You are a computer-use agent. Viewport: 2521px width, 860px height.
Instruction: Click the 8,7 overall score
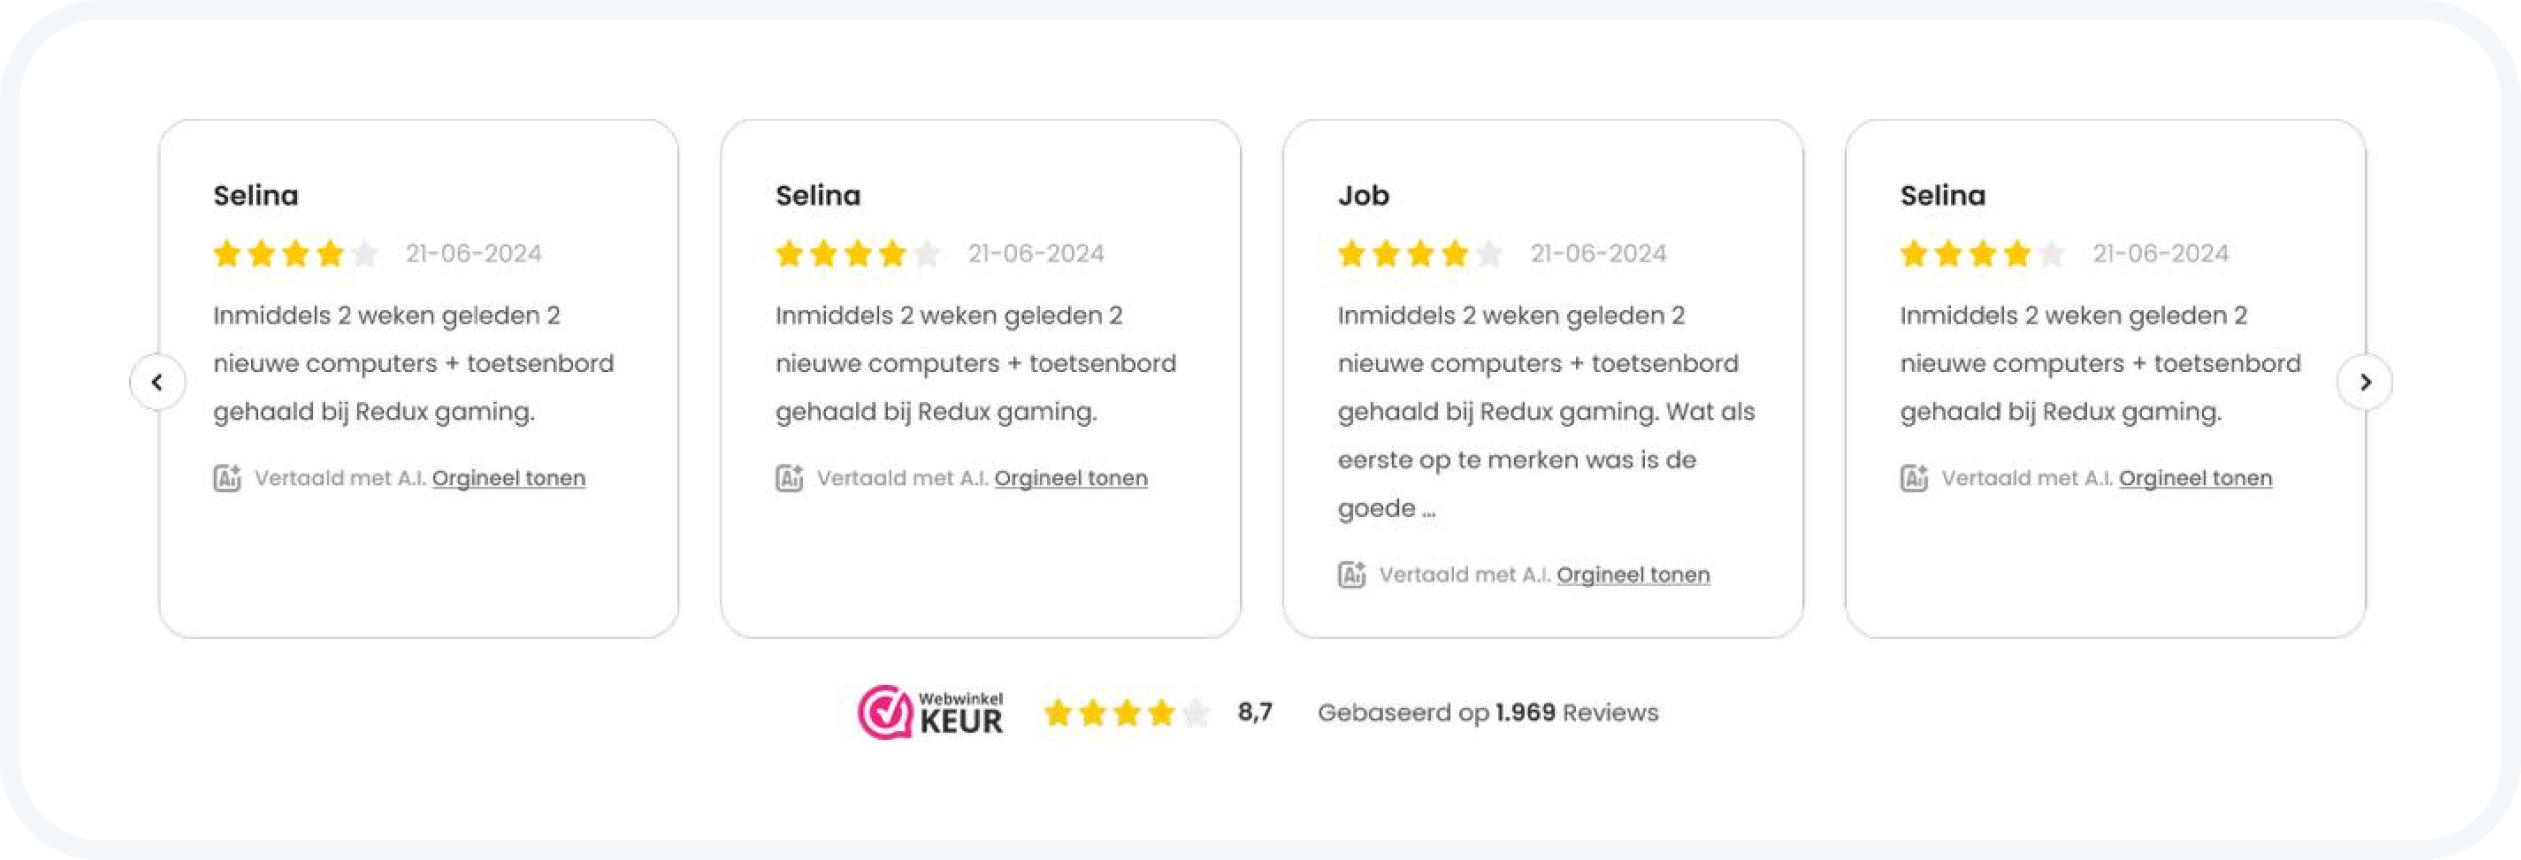(1254, 712)
